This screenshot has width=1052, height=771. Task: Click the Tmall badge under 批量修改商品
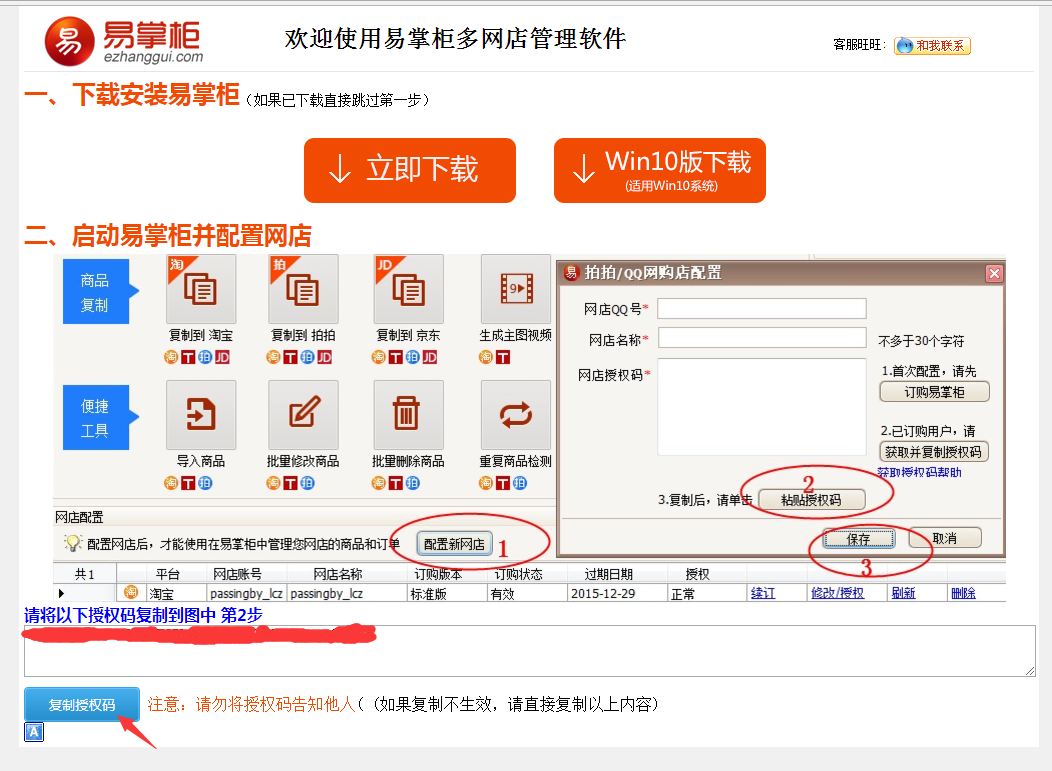290,482
